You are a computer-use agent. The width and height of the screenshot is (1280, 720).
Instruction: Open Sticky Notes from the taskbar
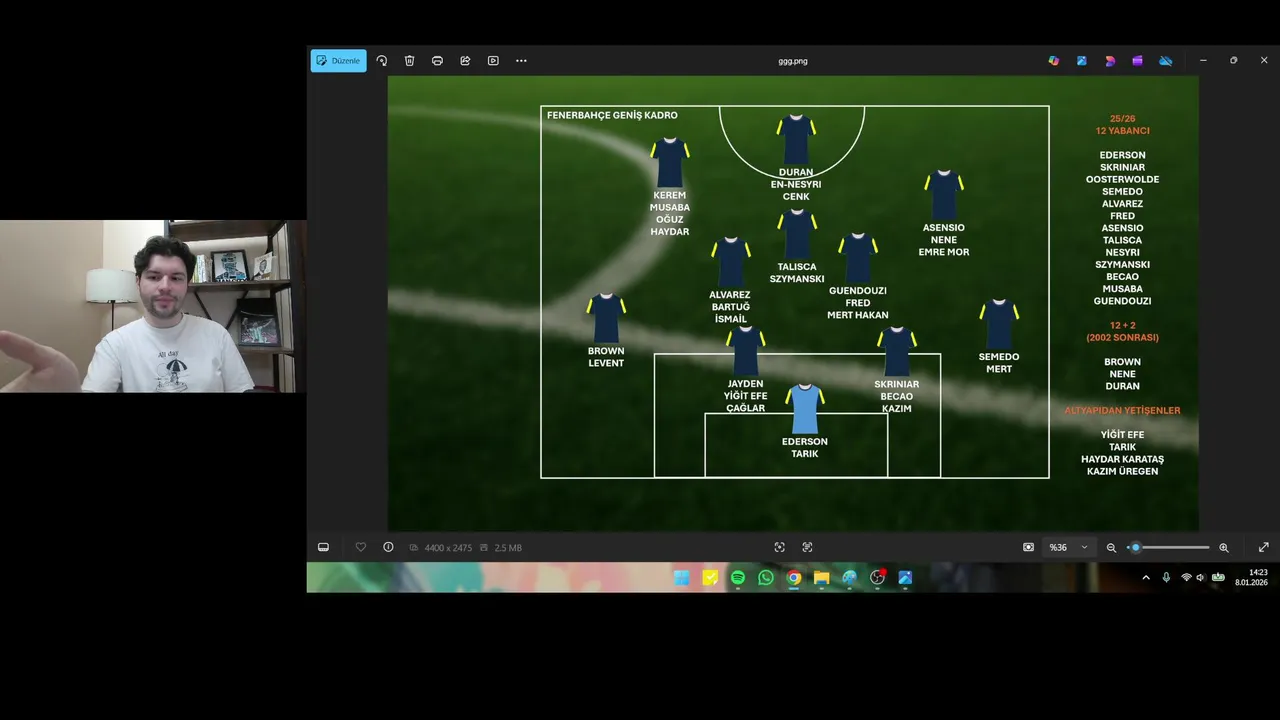pos(710,577)
